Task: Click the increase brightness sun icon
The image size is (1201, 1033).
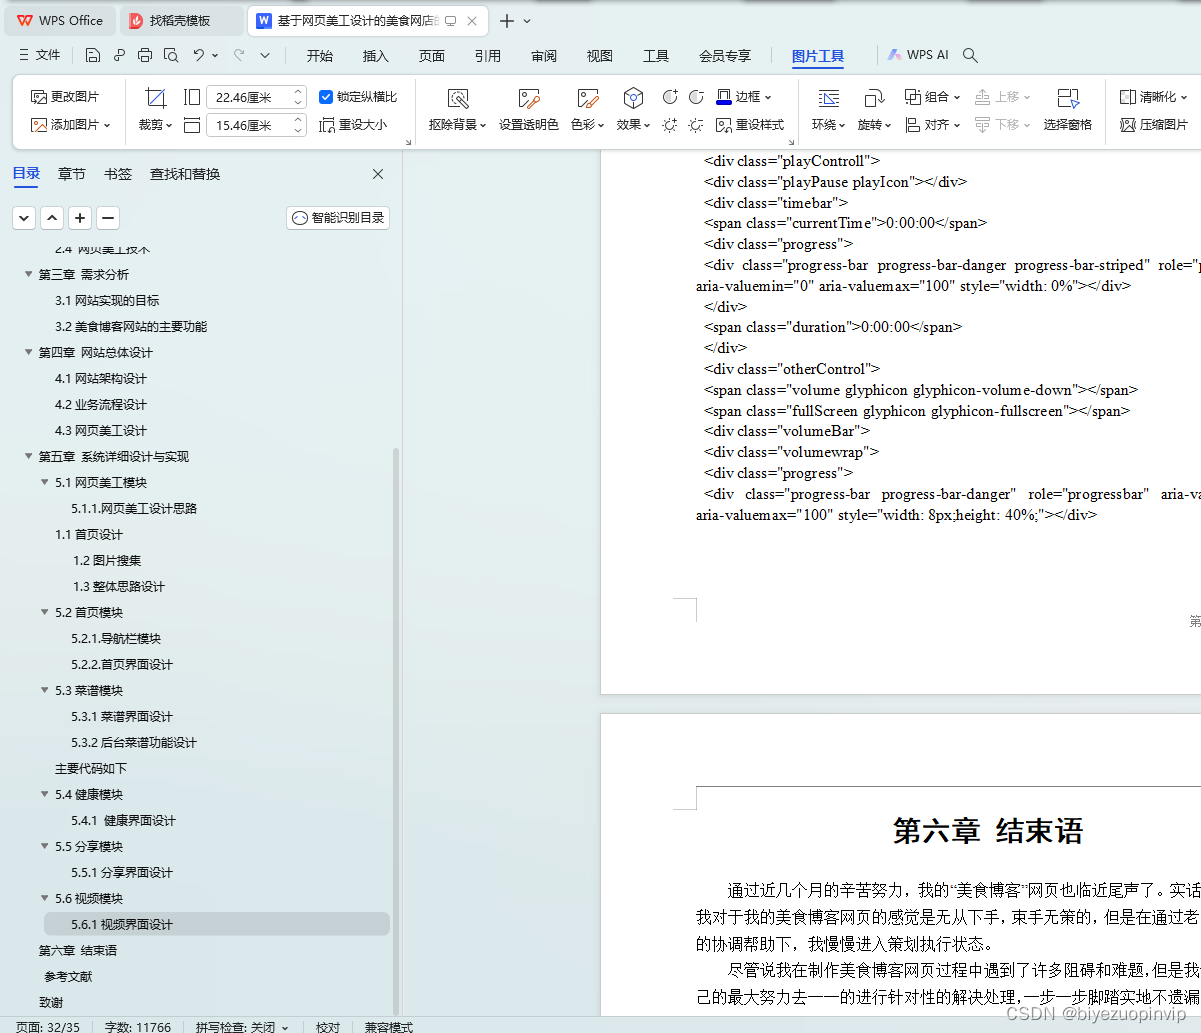Action: (x=670, y=125)
